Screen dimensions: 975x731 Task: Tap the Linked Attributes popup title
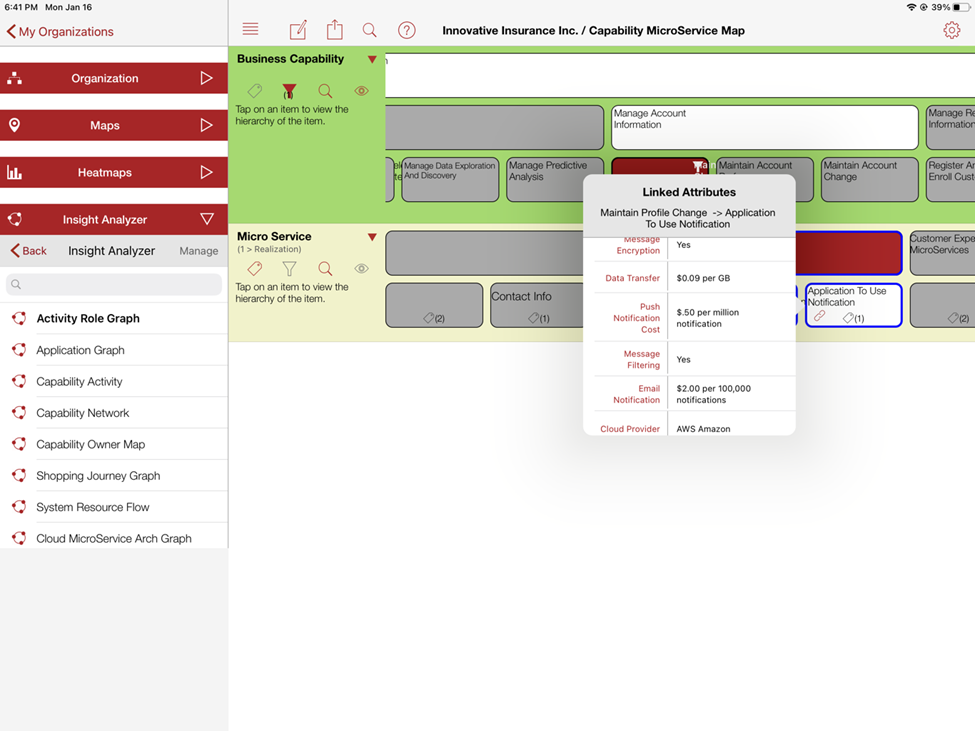(689, 192)
